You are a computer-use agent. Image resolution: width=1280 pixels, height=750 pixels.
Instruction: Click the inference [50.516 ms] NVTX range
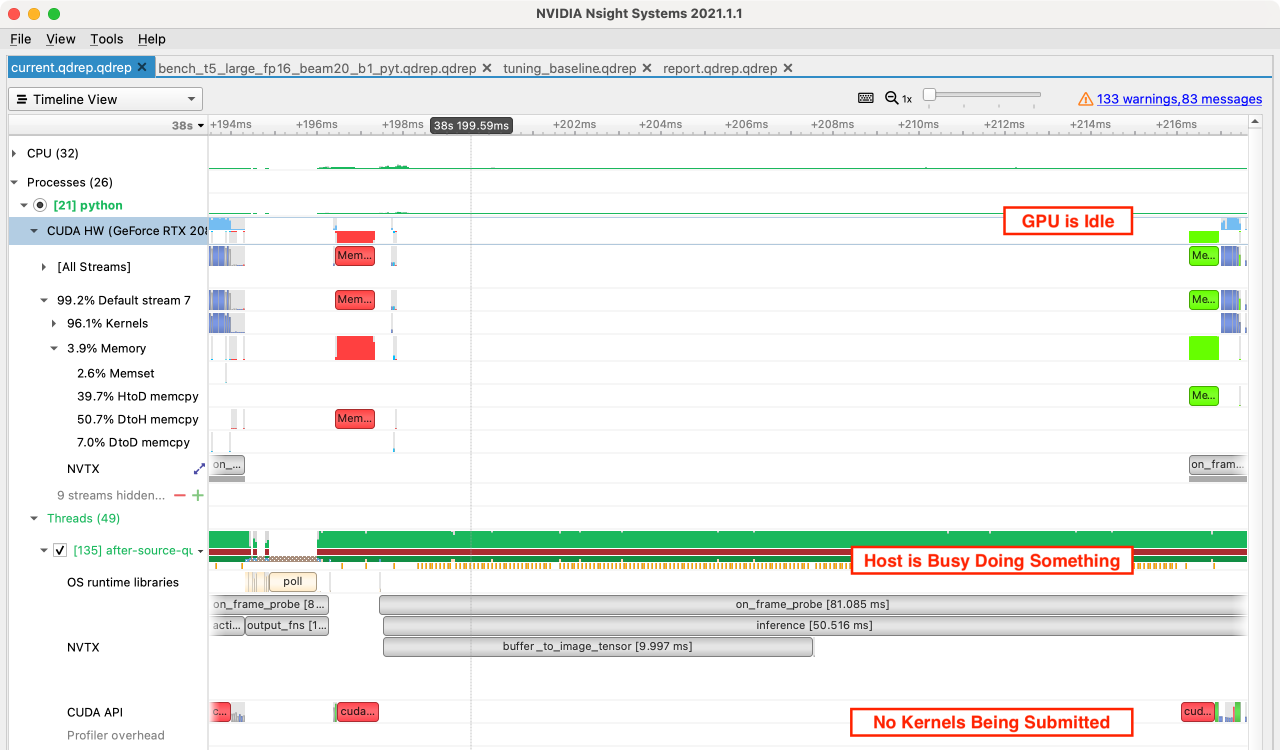point(814,625)
